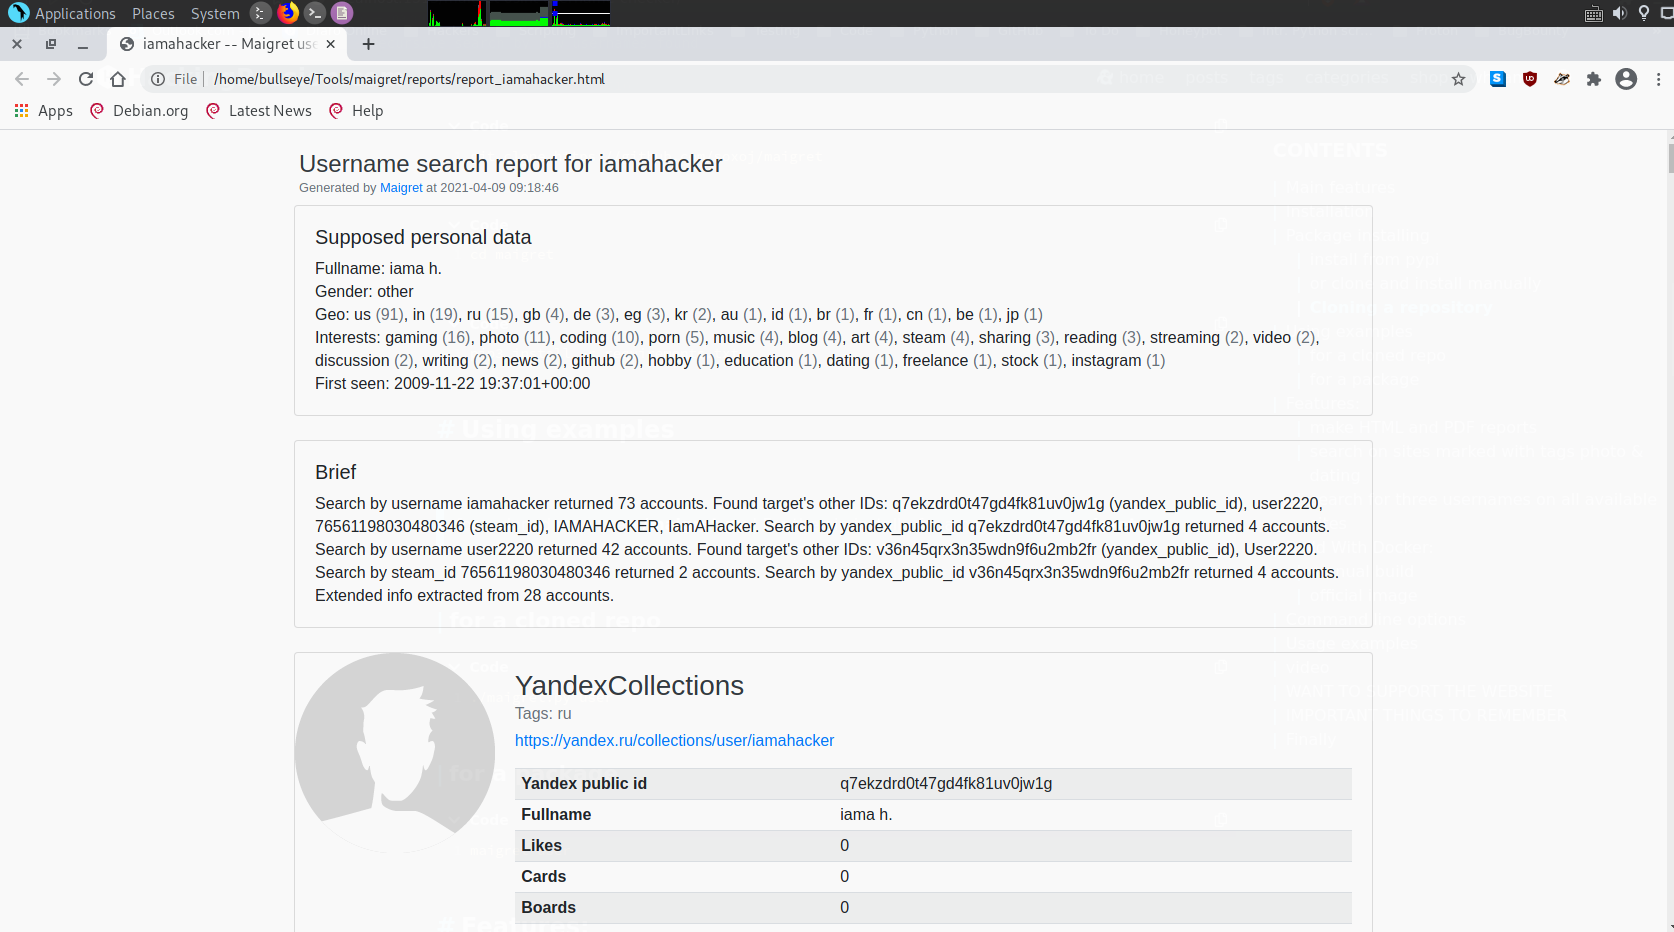Open the browser three-dot menu

click(1658, 79)
